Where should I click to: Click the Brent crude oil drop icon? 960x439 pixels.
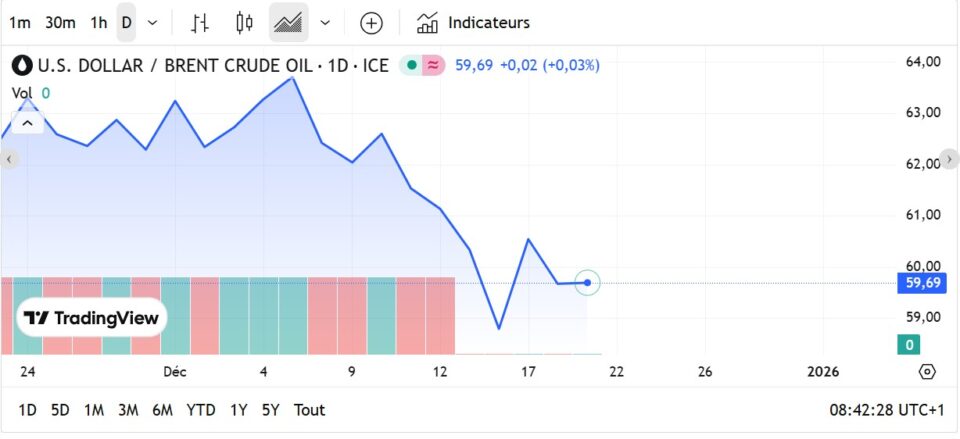[x=22, y=65]
